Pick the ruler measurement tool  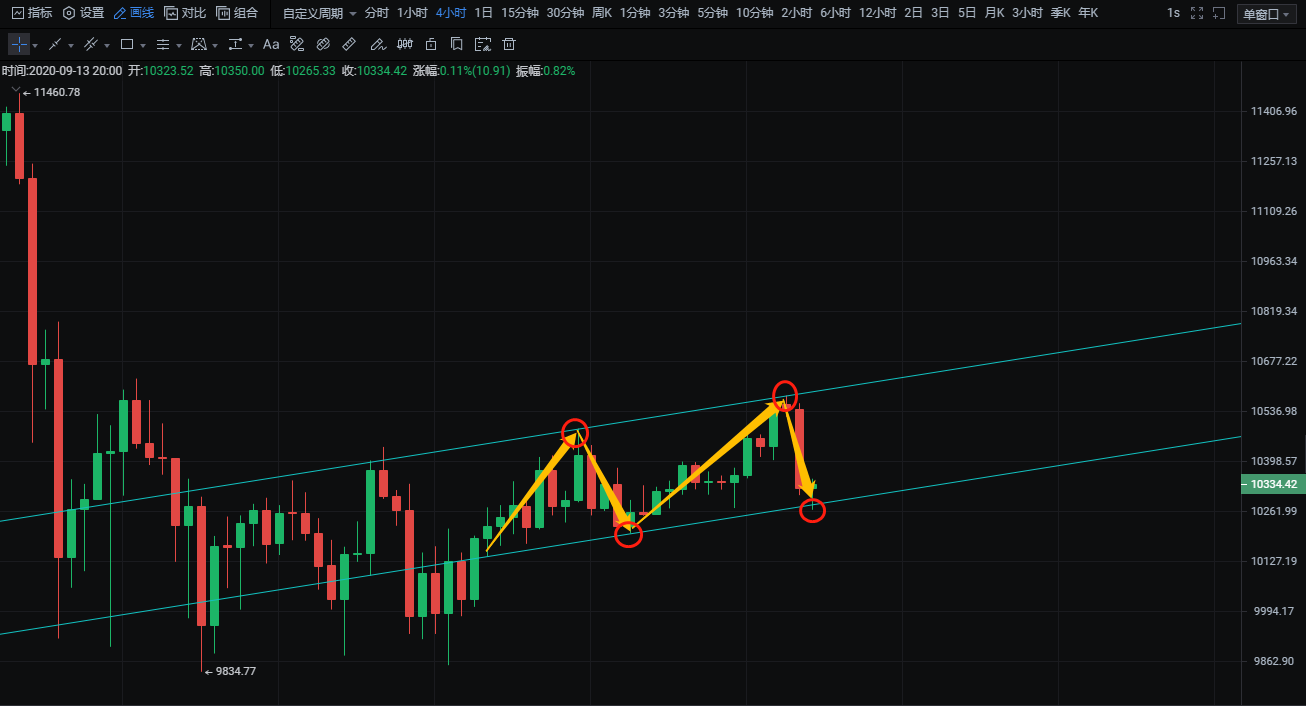point(349,45)
